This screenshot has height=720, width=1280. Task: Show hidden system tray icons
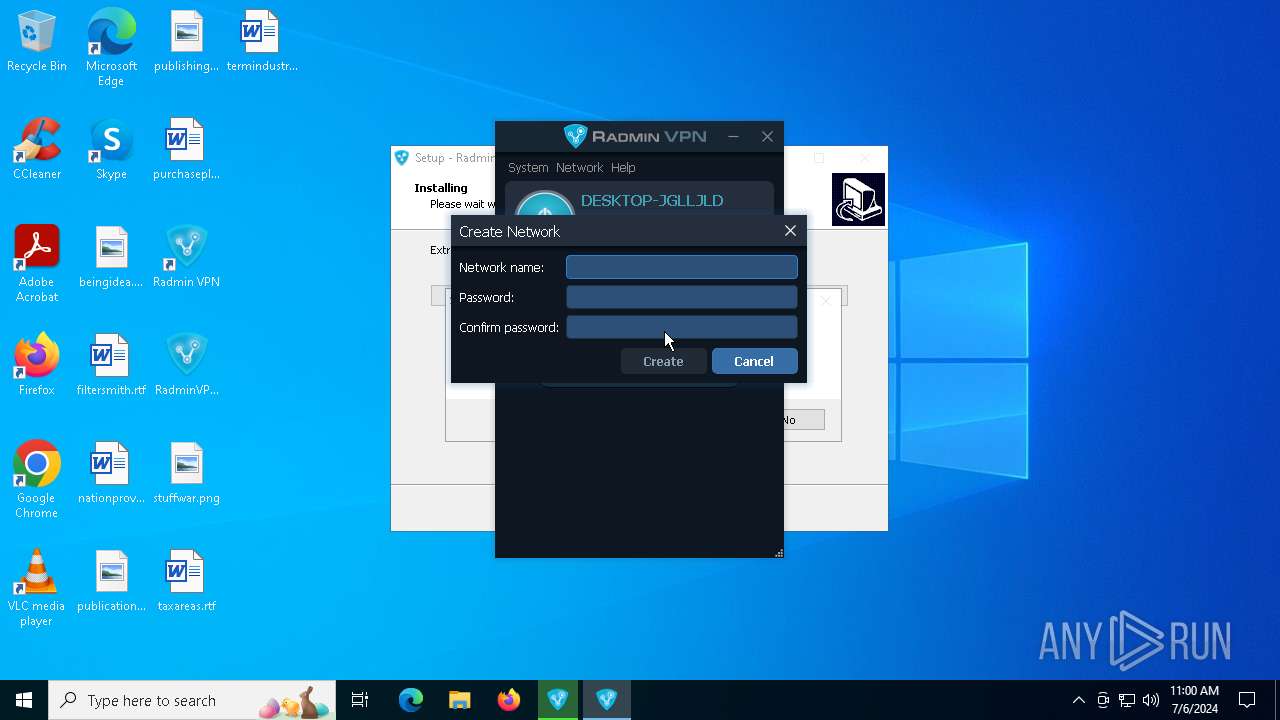(1078, 700)
